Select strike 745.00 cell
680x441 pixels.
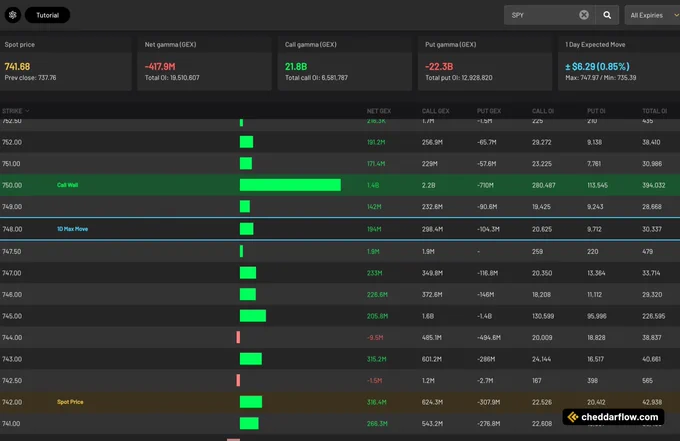[12, 316]
